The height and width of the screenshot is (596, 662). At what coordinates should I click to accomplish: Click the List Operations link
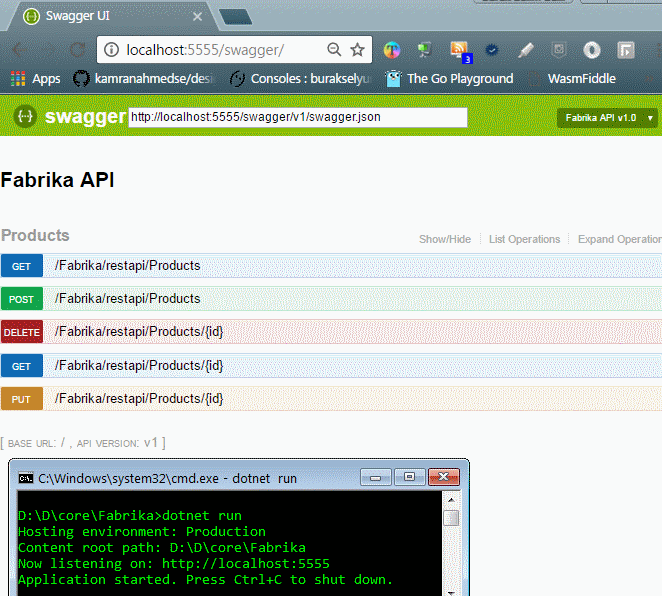(x=524, y=239)
